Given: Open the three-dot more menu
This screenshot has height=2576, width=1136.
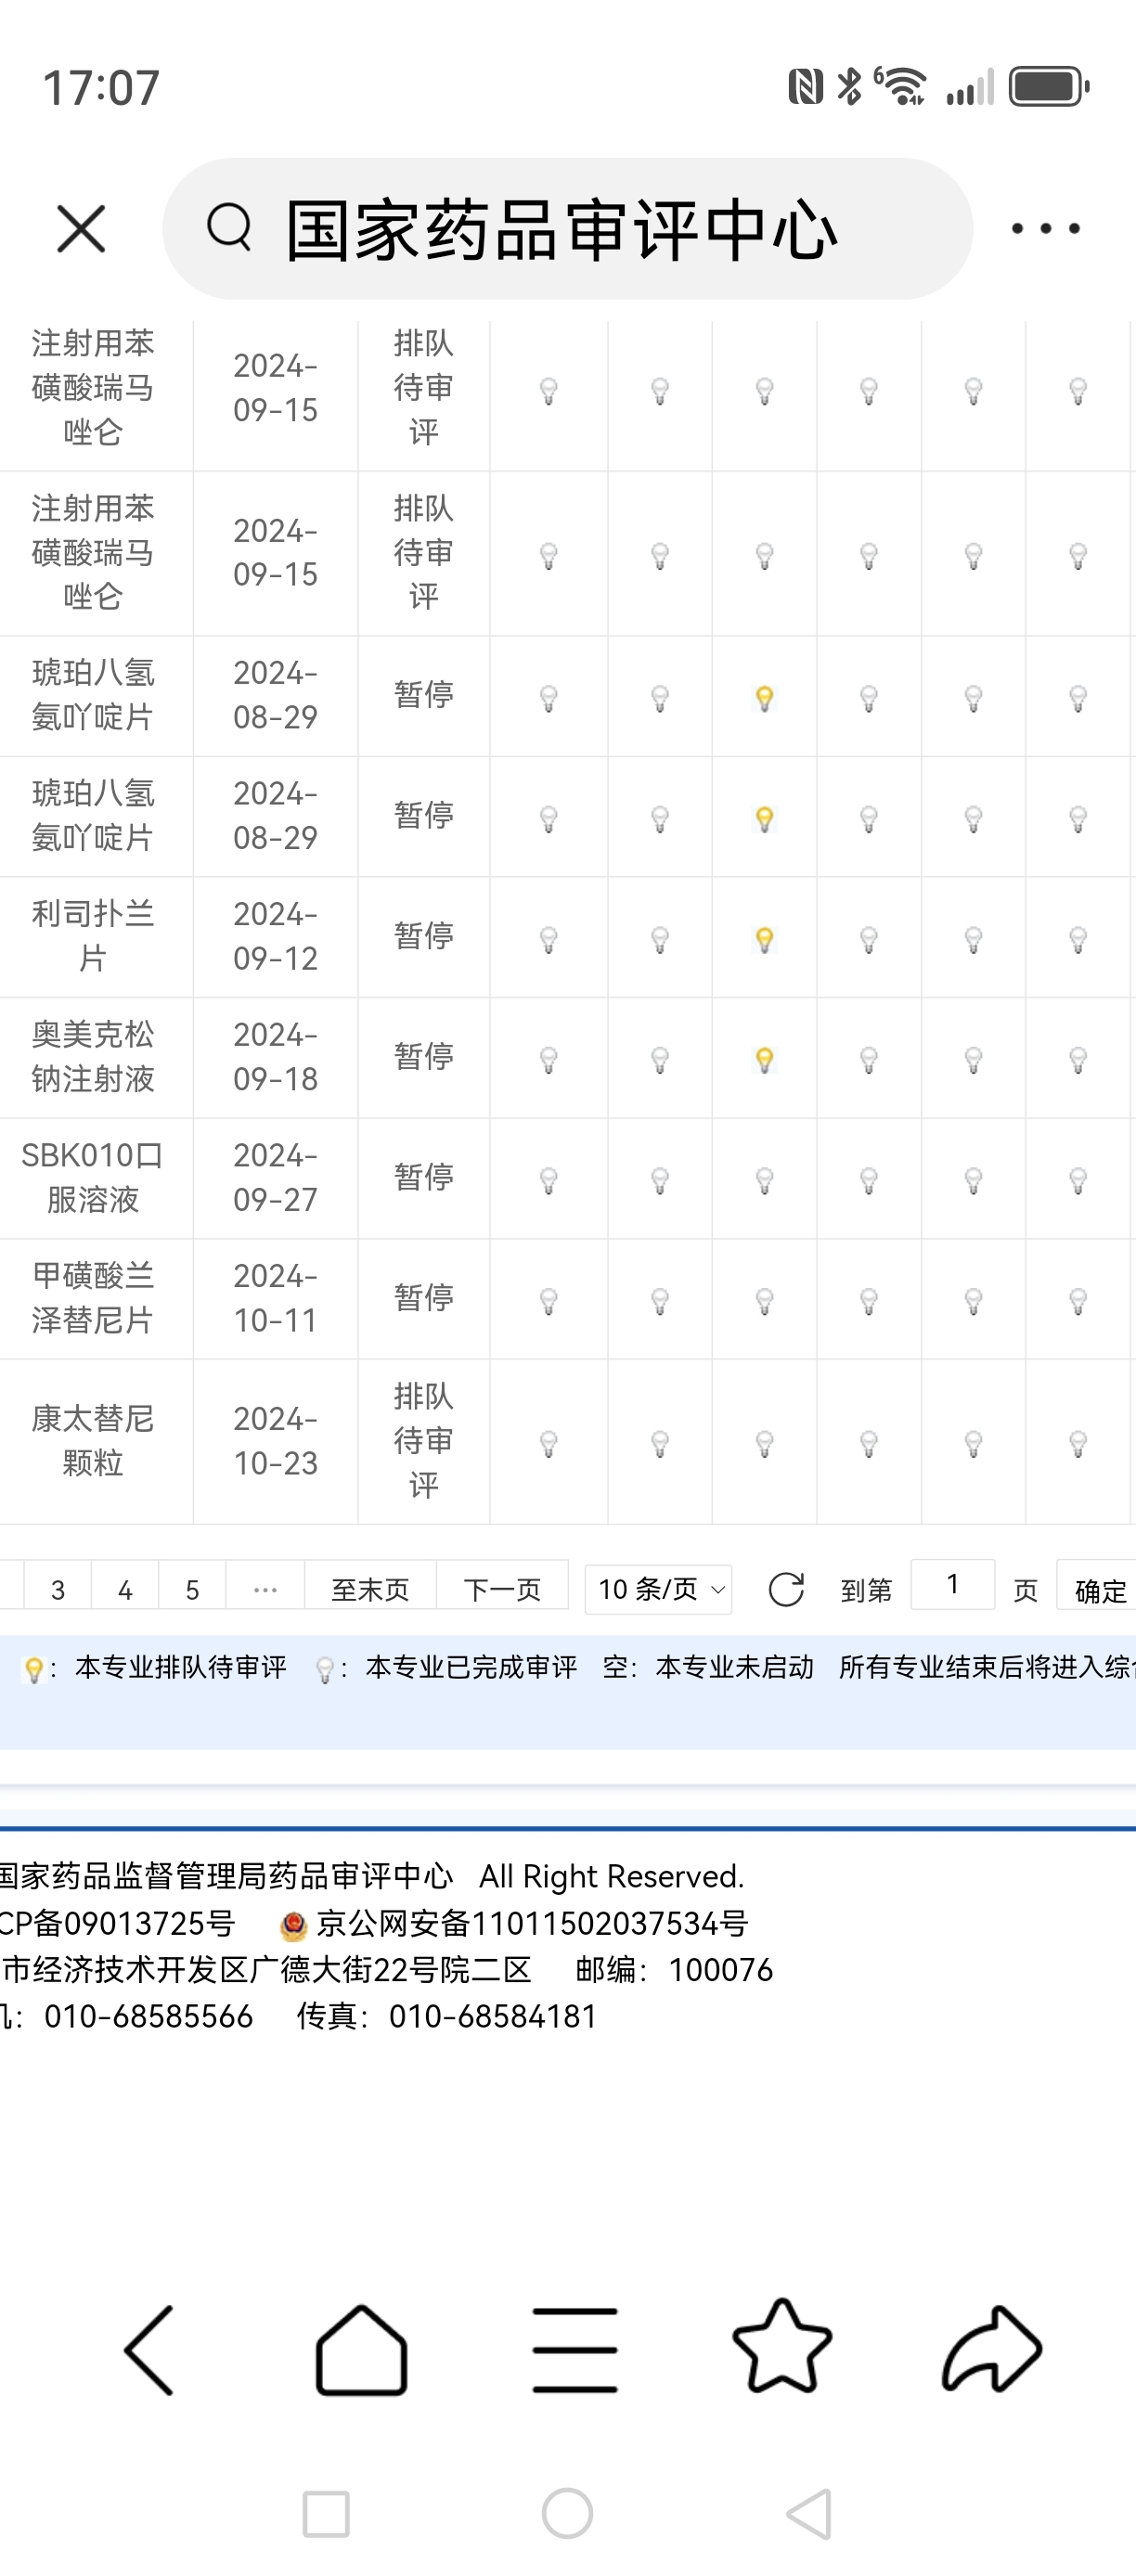Looking at the screenshot, I should click(1045, 229).
